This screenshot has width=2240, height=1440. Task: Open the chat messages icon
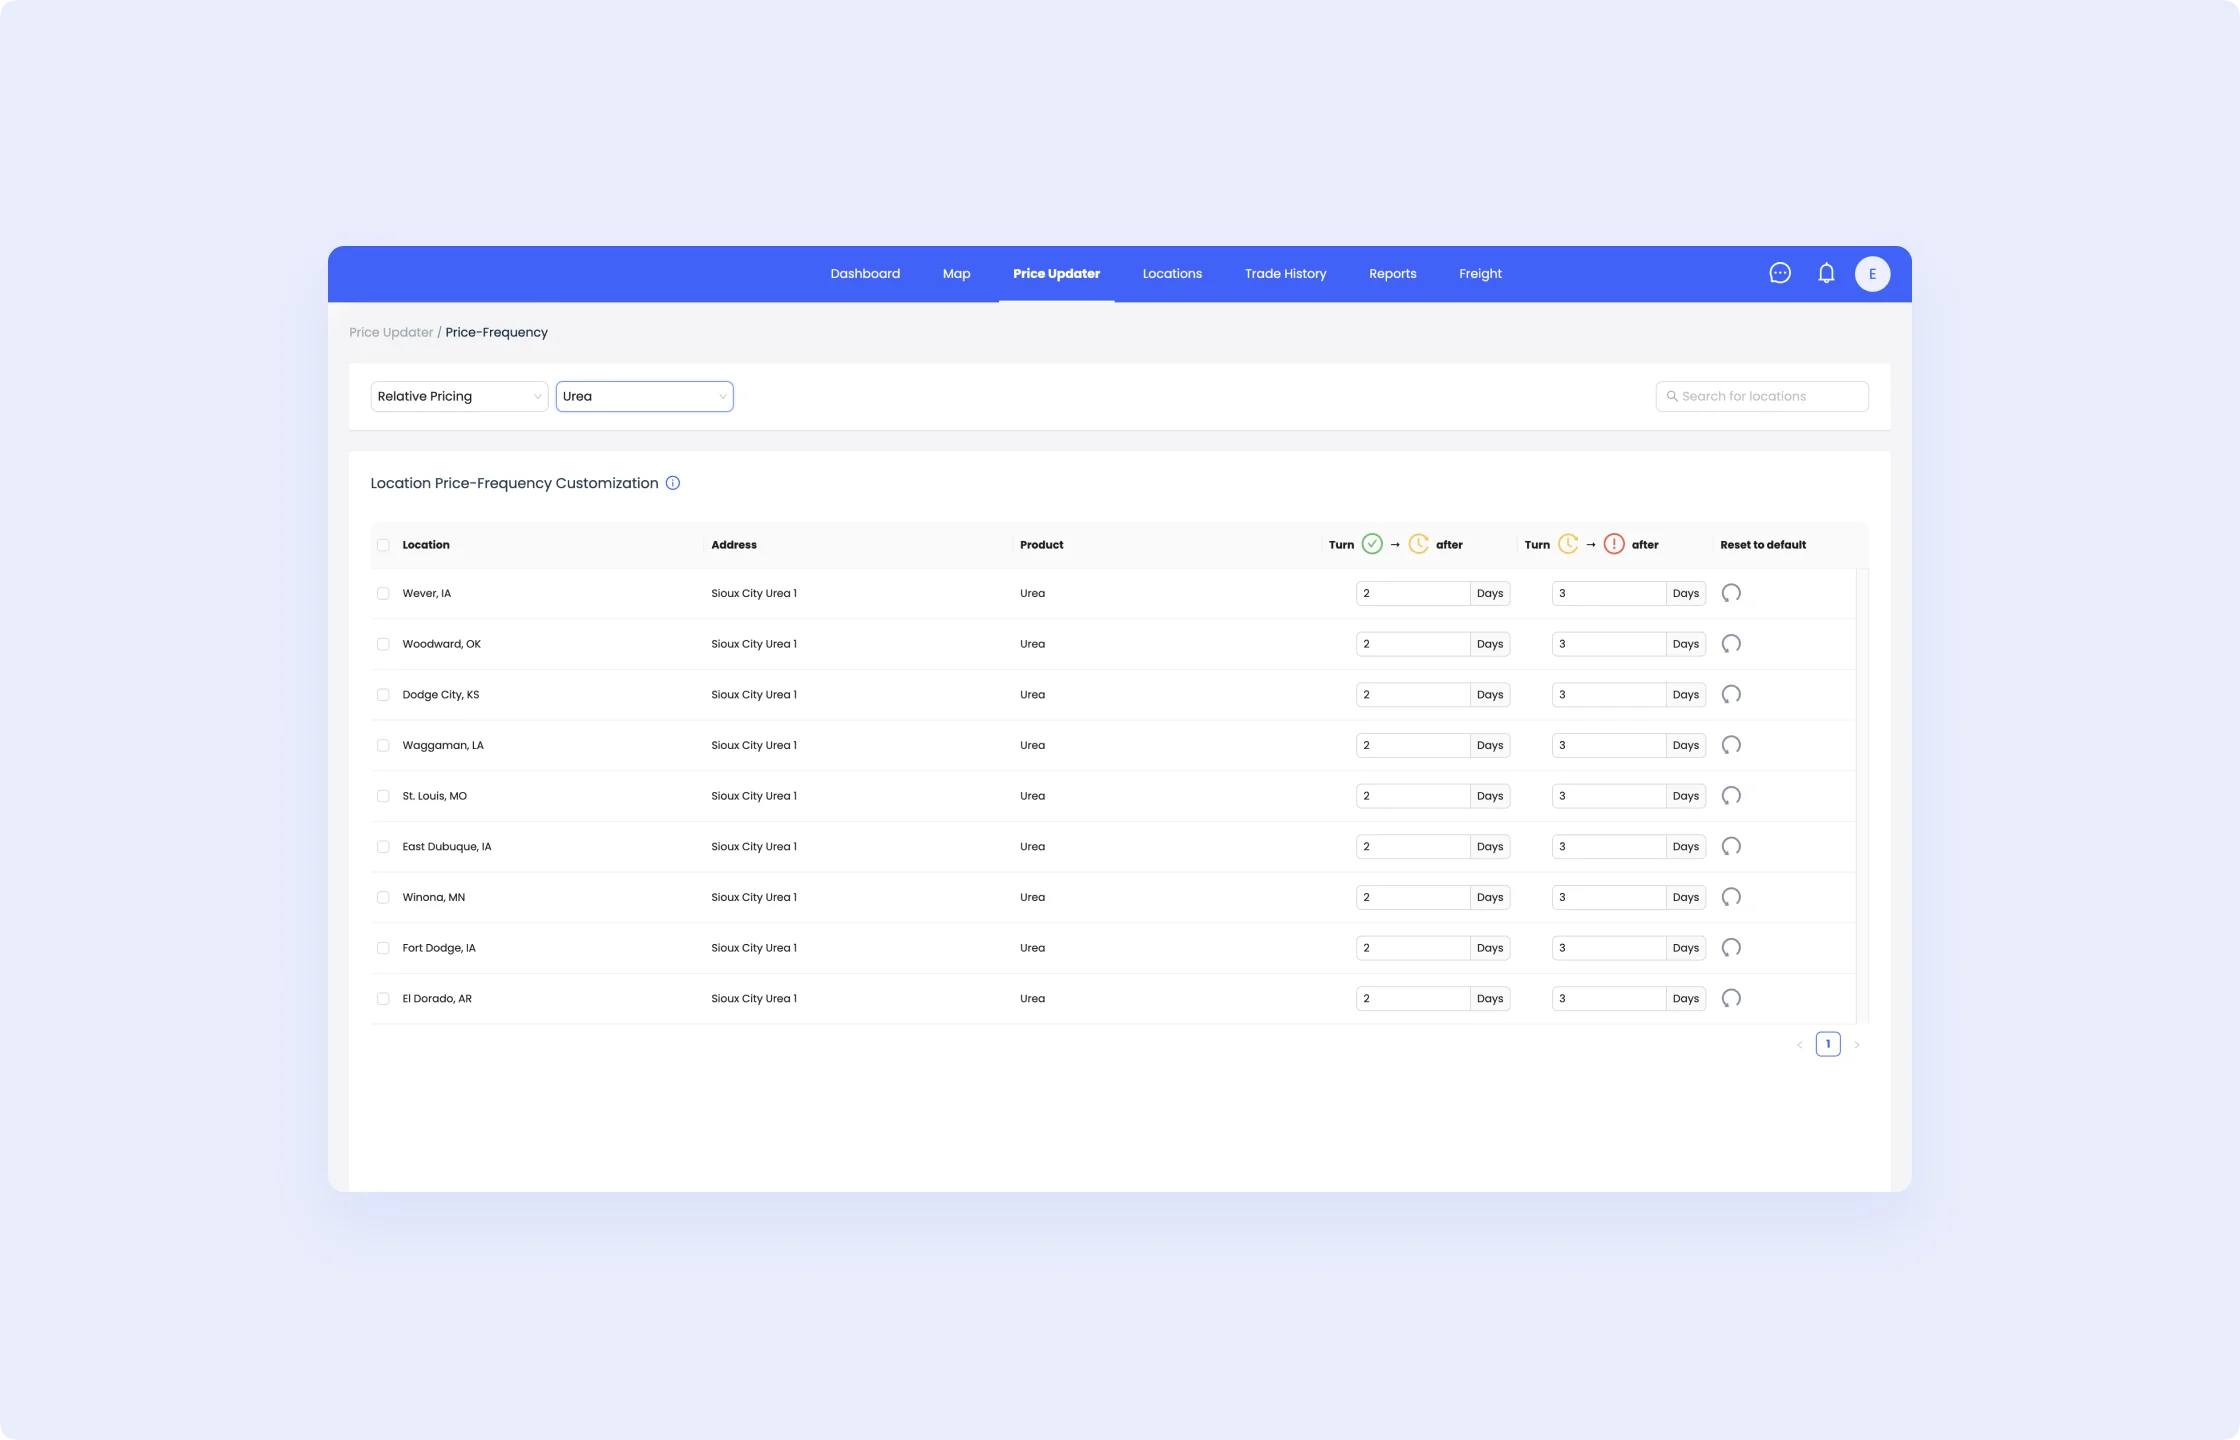tap(1780, 273)
